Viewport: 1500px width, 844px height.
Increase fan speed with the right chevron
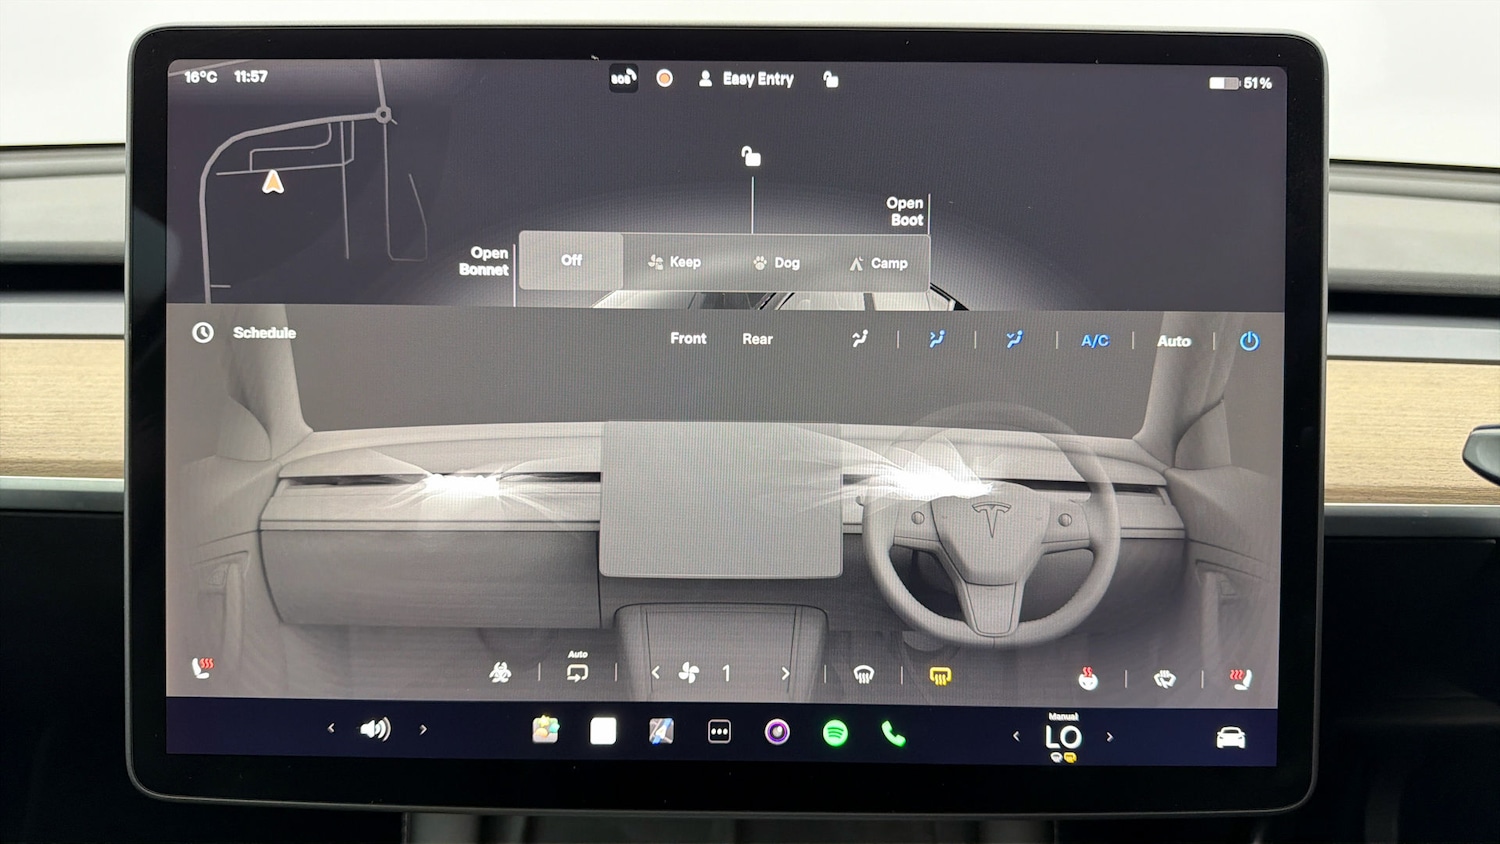pyautogui.click(x=786, y=672)
